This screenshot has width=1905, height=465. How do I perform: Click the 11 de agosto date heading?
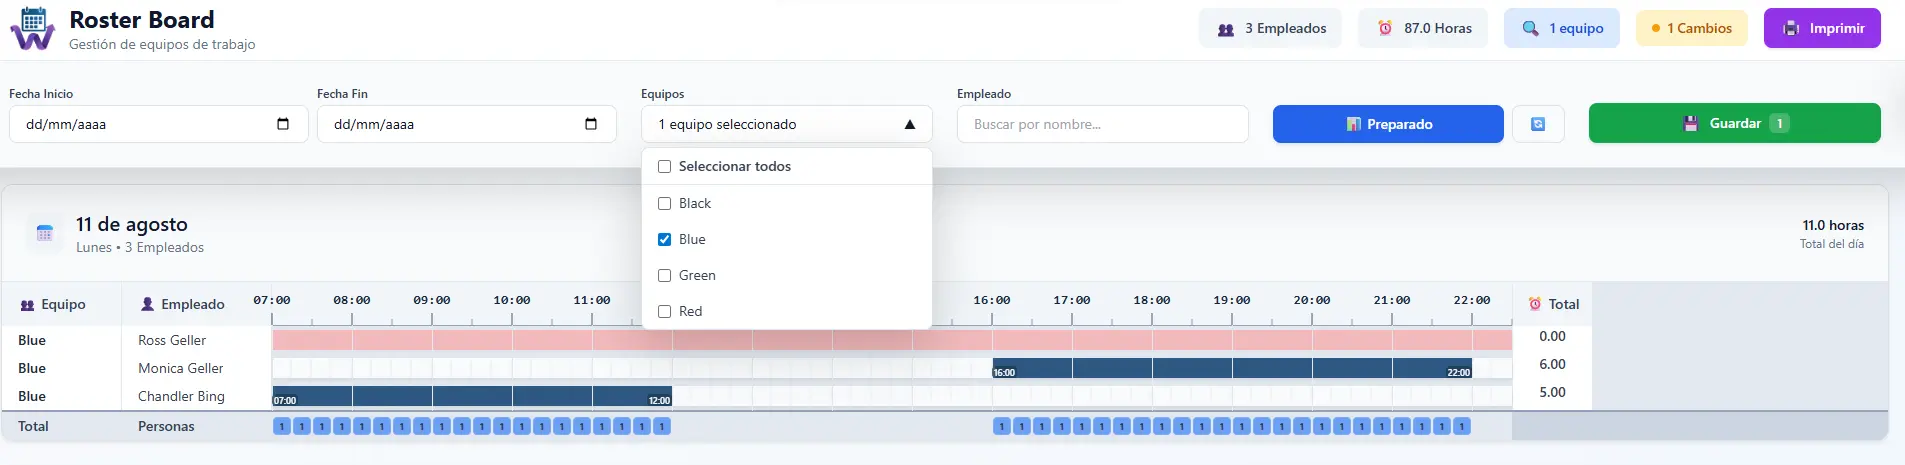tap(132, 224)
